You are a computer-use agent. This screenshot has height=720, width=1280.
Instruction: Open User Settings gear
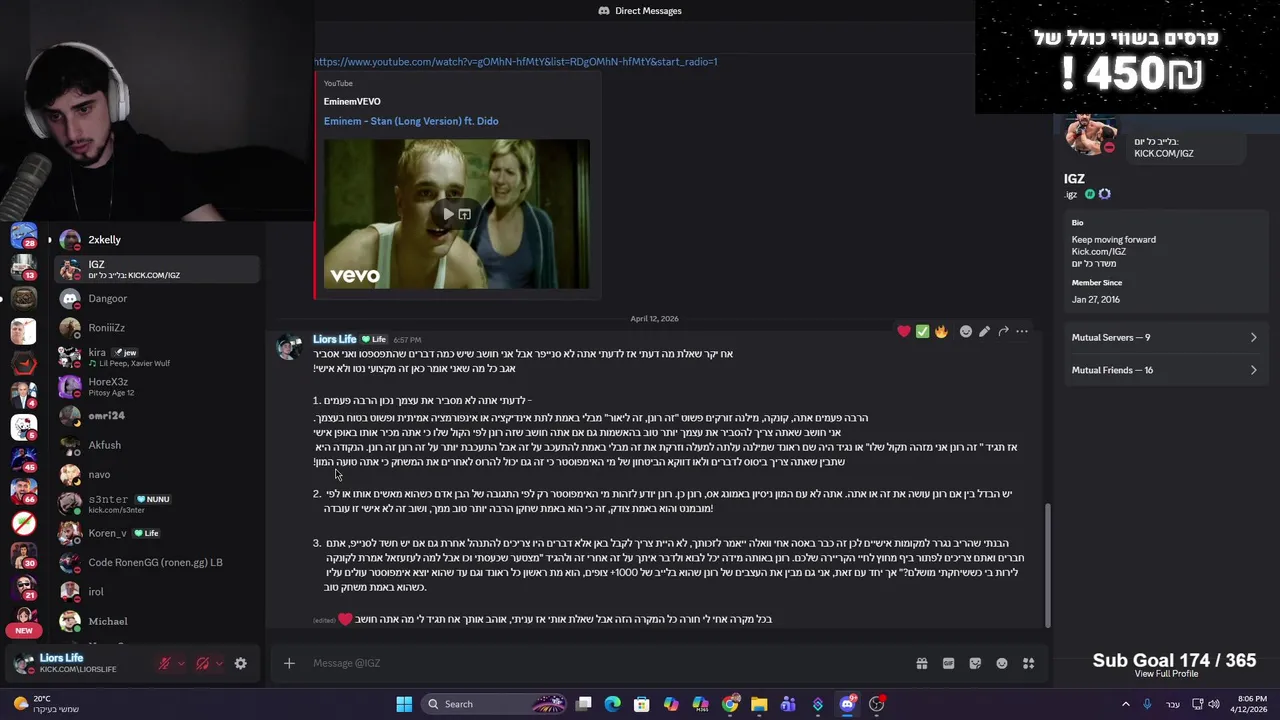pos(240,663)
